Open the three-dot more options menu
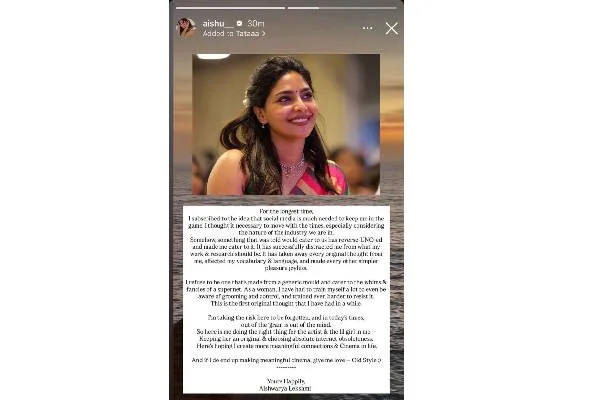 click(x=367, y=28)
